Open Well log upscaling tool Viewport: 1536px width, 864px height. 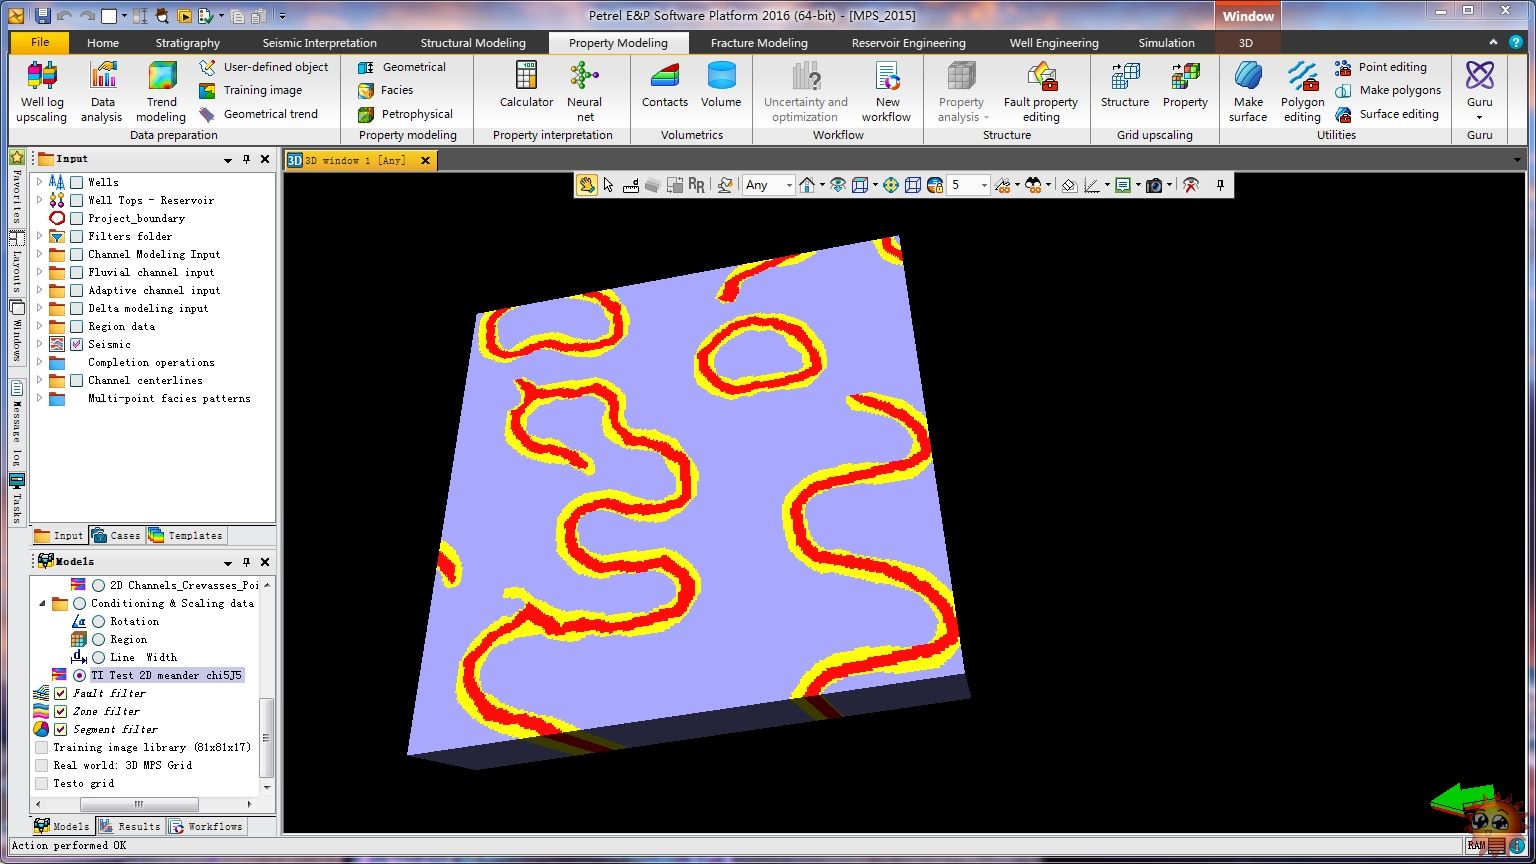pos(42,92)
